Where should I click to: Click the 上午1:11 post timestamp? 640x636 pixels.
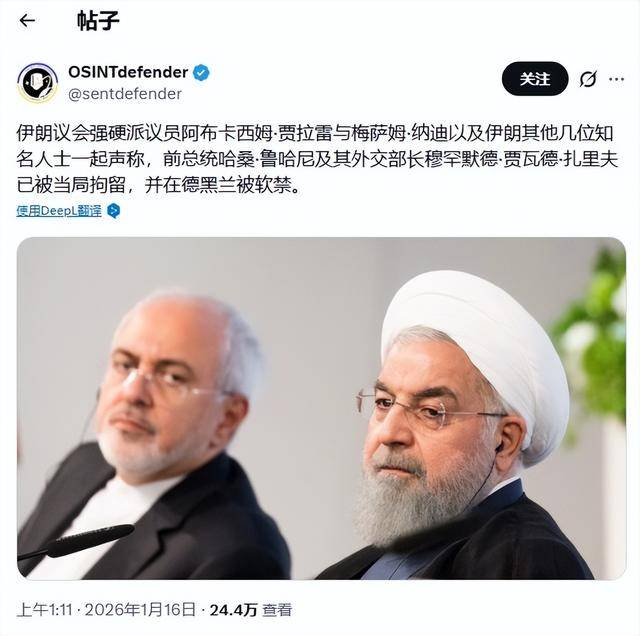click(x=44, y=610)
